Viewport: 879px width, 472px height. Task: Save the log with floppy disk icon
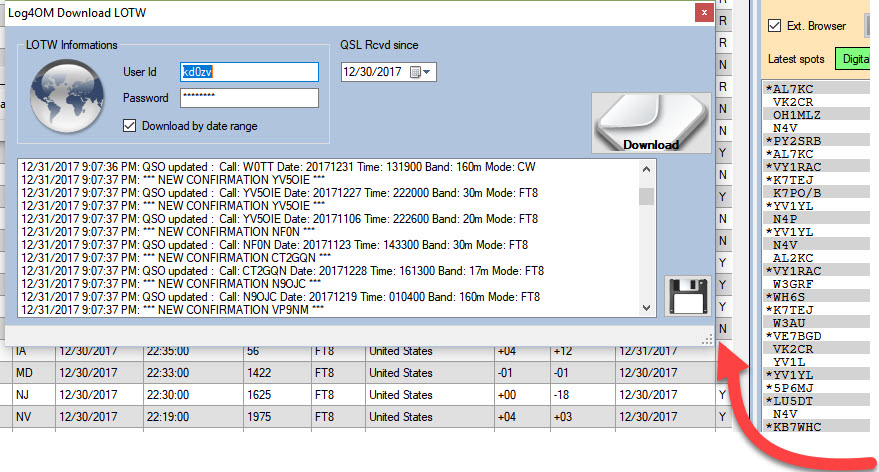coord(688,296)
